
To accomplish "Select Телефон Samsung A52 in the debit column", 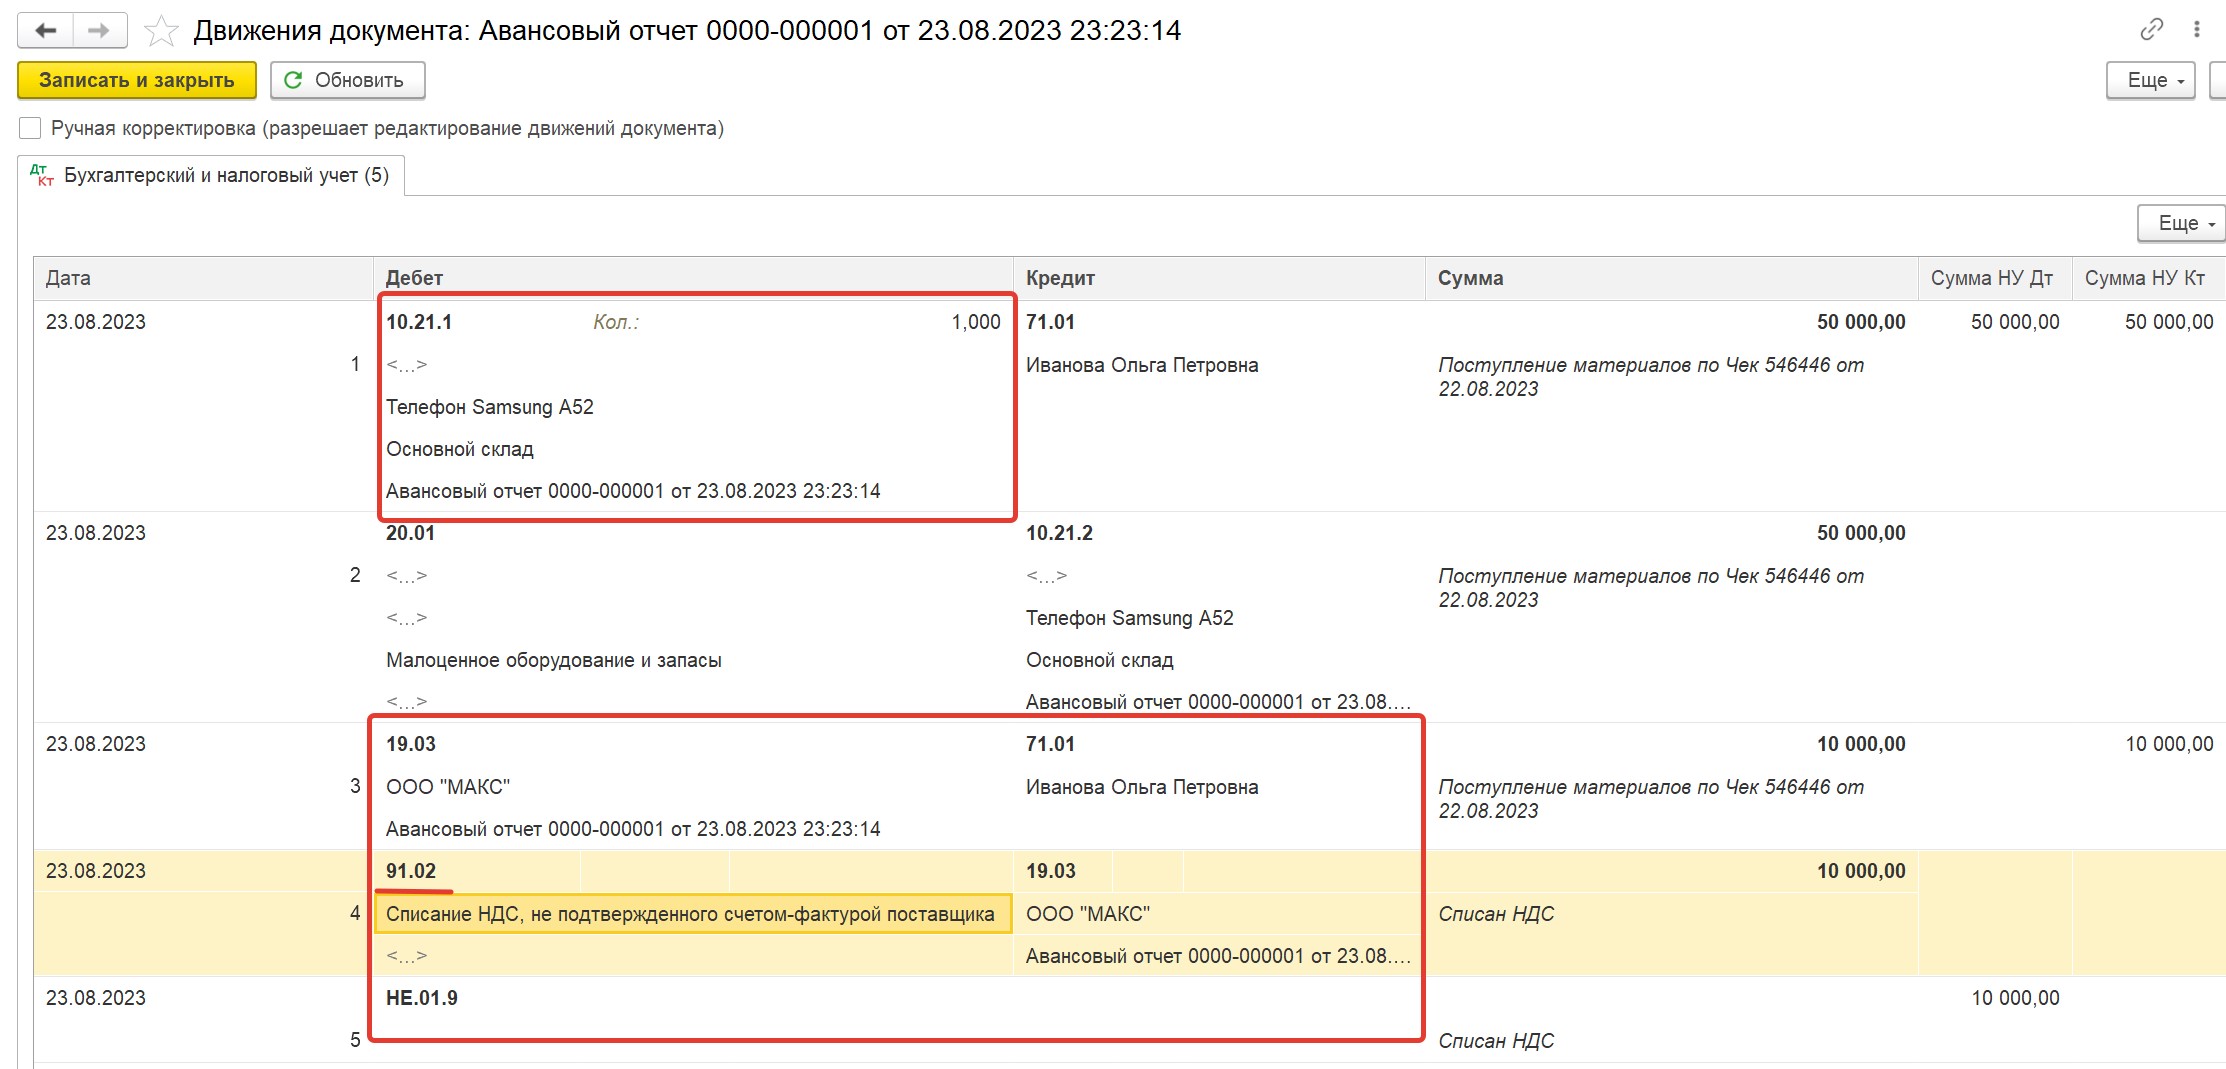I will point(490,407).
